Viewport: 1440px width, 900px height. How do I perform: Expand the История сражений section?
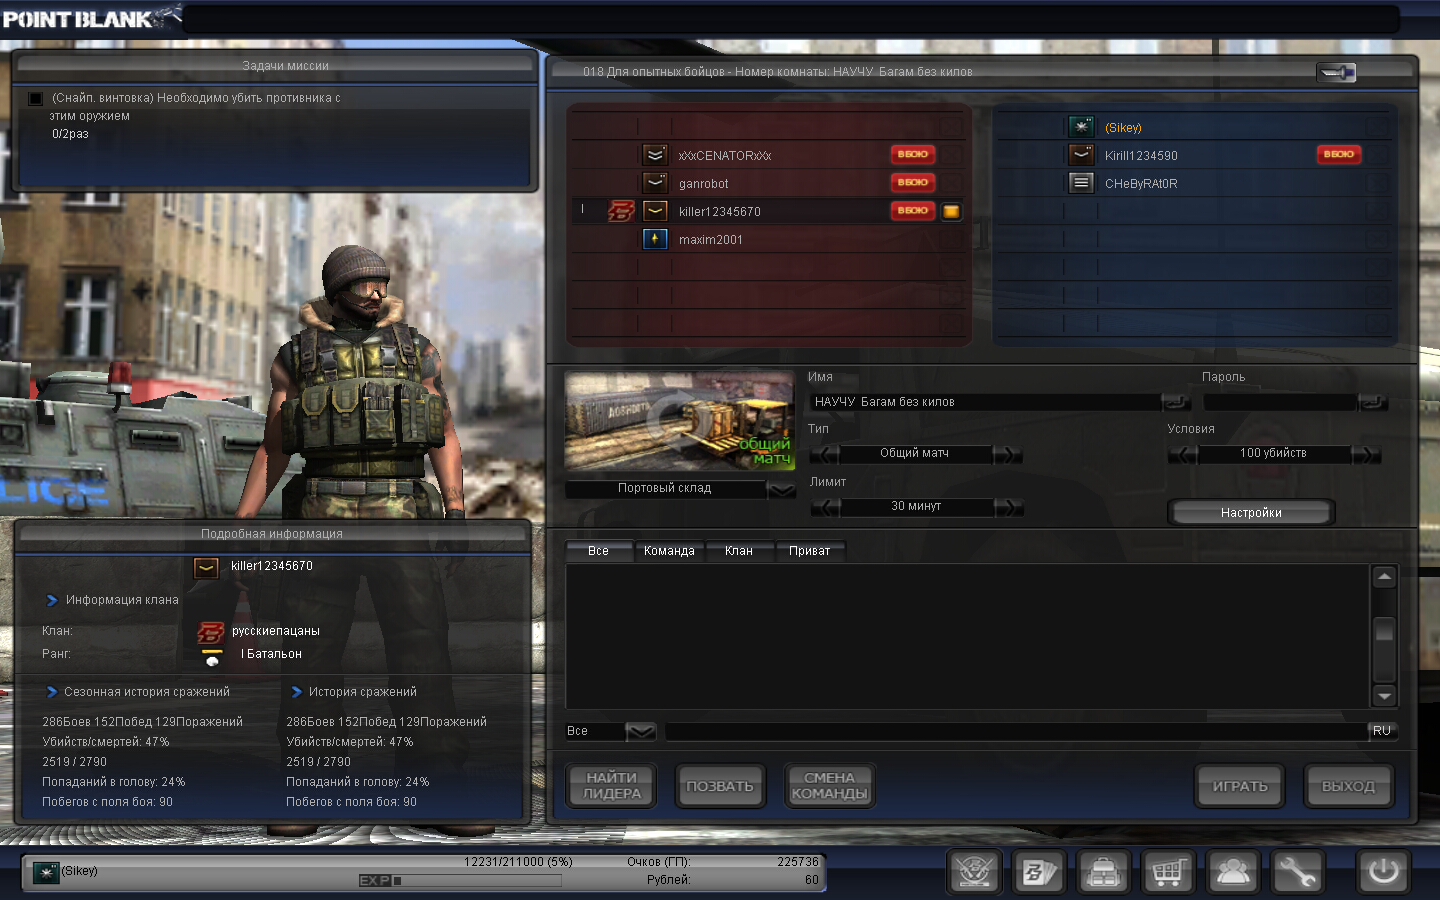point(296,692)
